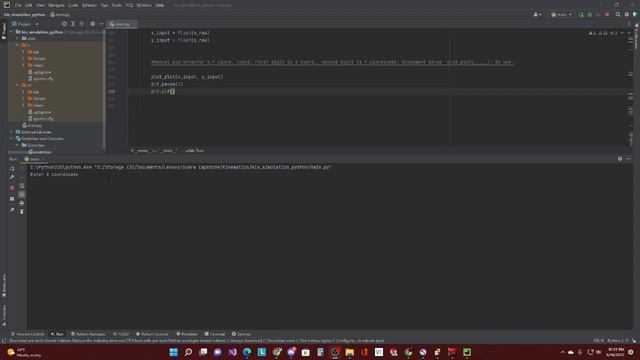Click Select Opened File locate icon

(x=64, y=24)
